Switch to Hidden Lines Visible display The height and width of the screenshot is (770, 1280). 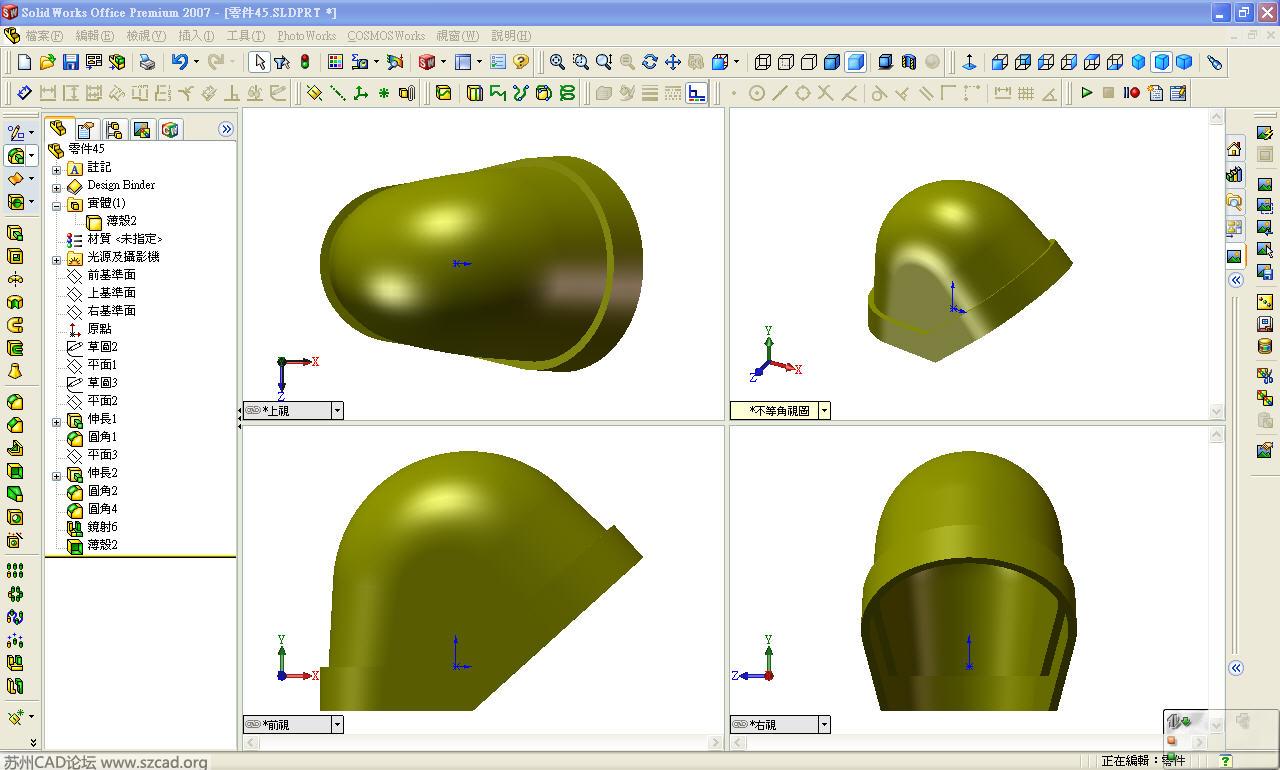786,62
